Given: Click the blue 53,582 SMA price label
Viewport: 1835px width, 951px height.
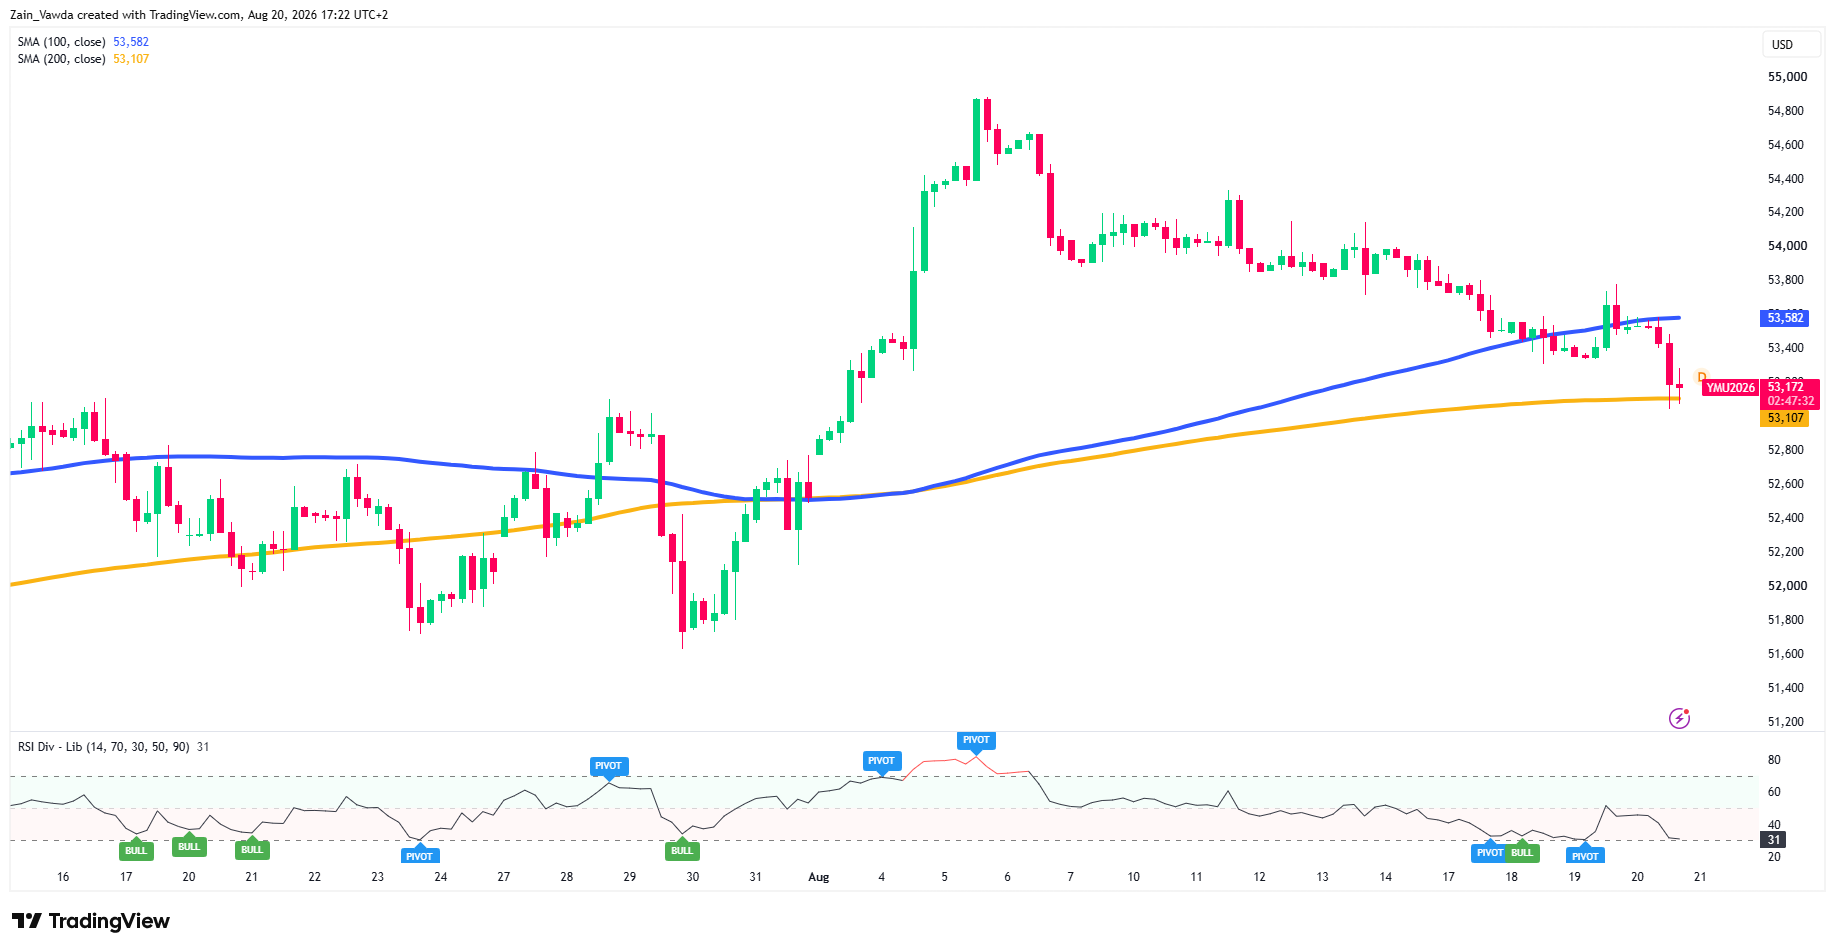Looking at the screenshot, I should (x=1785, y=318).
